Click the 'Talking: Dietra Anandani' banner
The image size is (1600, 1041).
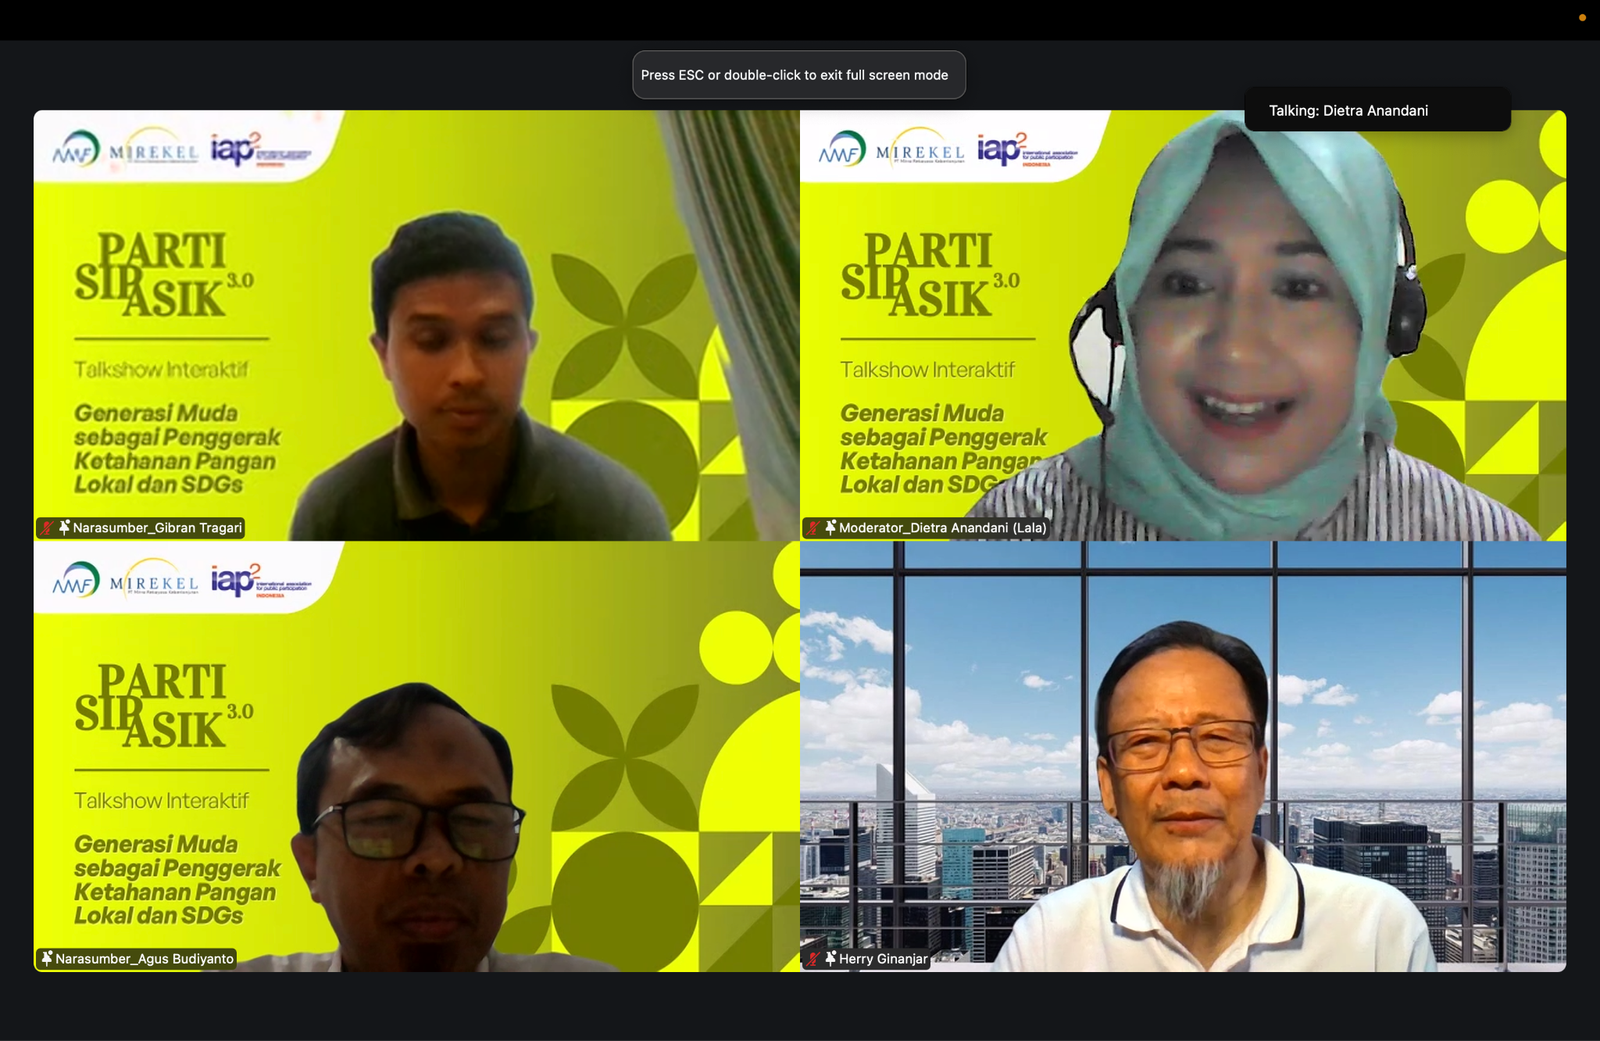[1376, 110]
